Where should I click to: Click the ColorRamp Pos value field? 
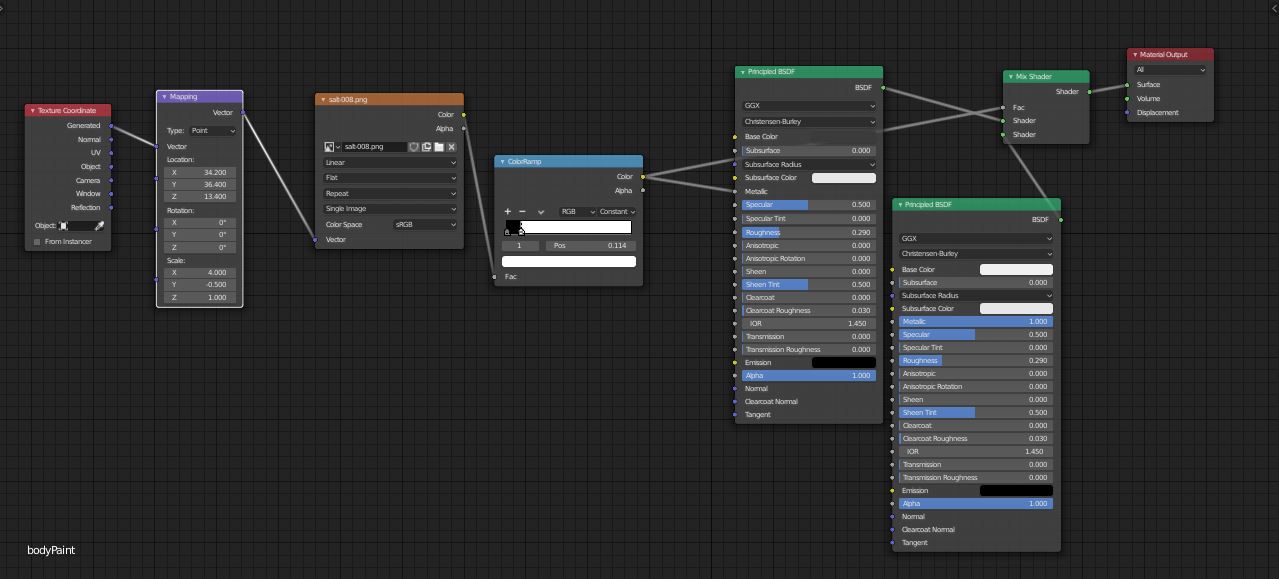590,245
